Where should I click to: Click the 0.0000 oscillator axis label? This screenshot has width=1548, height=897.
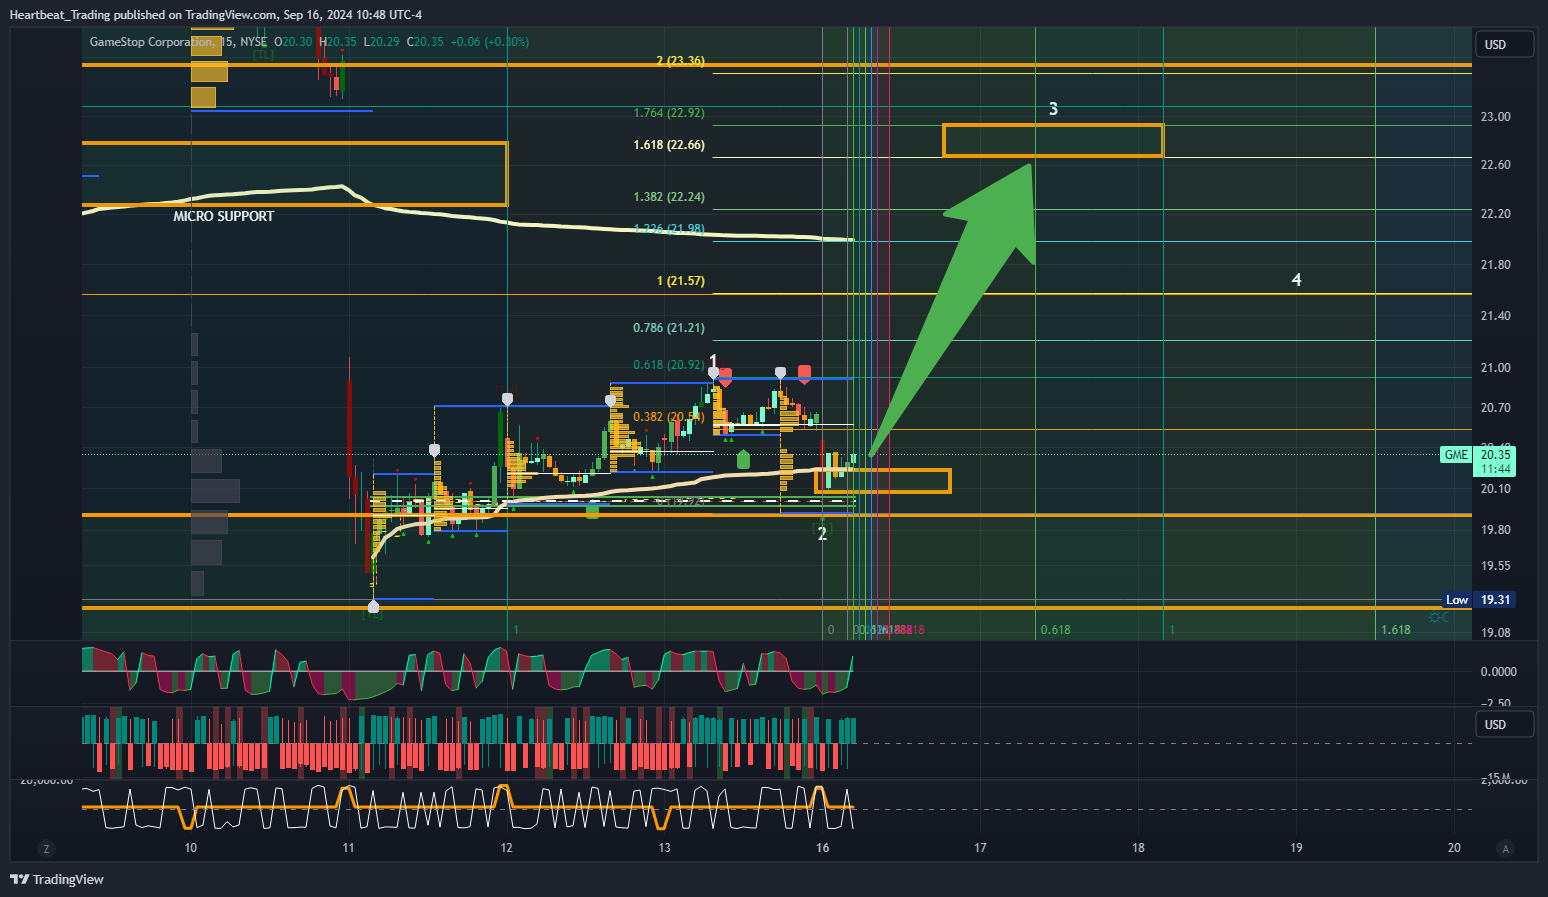(1498, 672)
